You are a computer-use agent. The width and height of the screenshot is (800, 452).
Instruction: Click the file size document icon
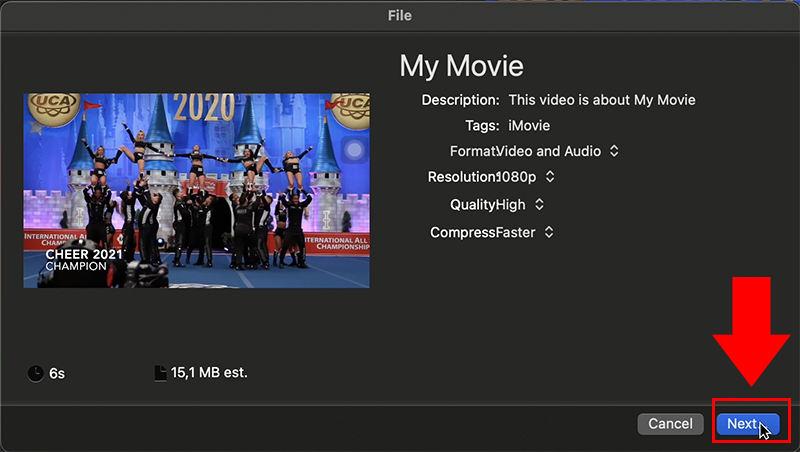(x=160, y=373)
